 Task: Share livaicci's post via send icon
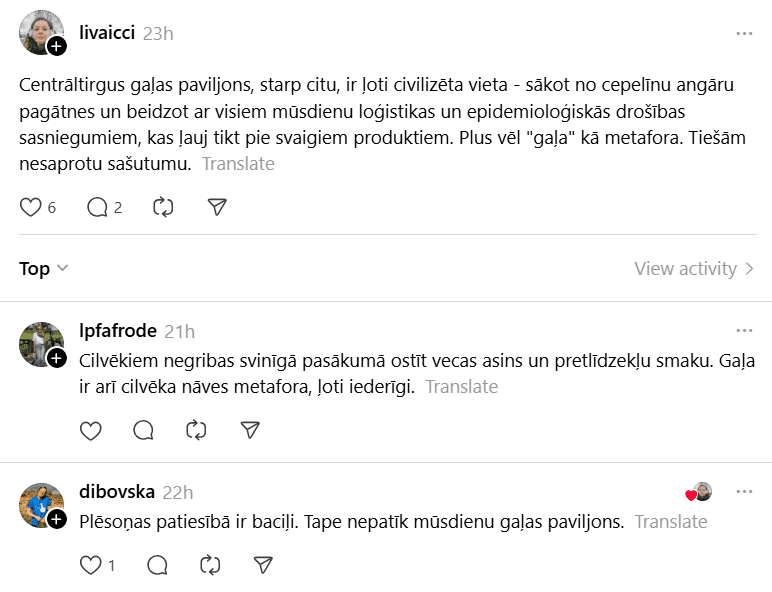(217, 207)
